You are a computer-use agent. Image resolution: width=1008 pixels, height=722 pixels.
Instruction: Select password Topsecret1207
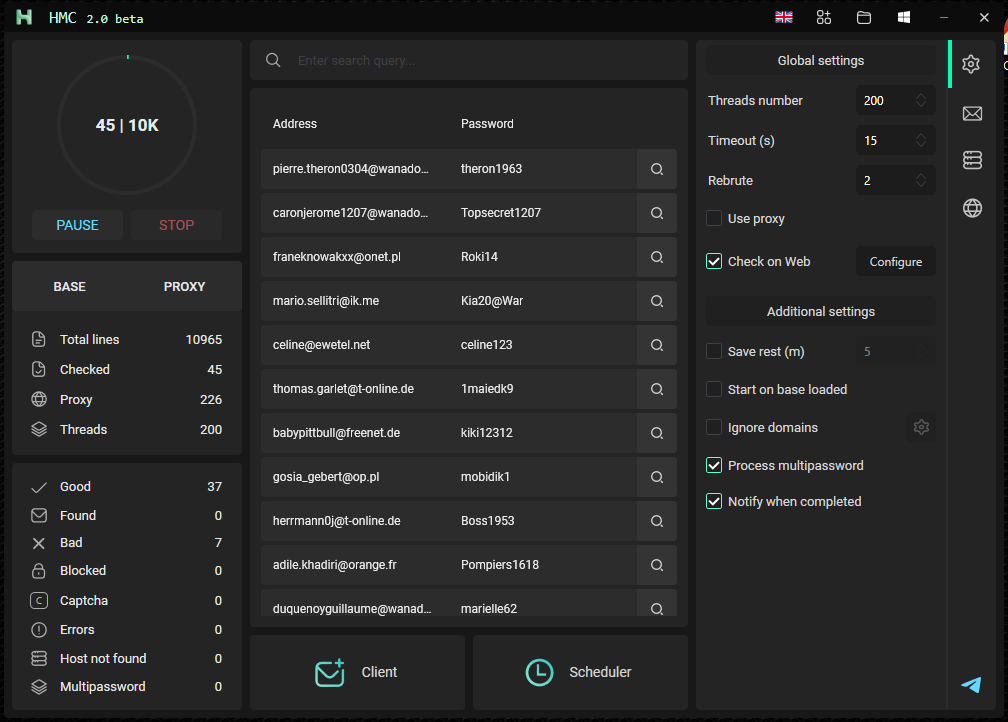pos(501,213)
